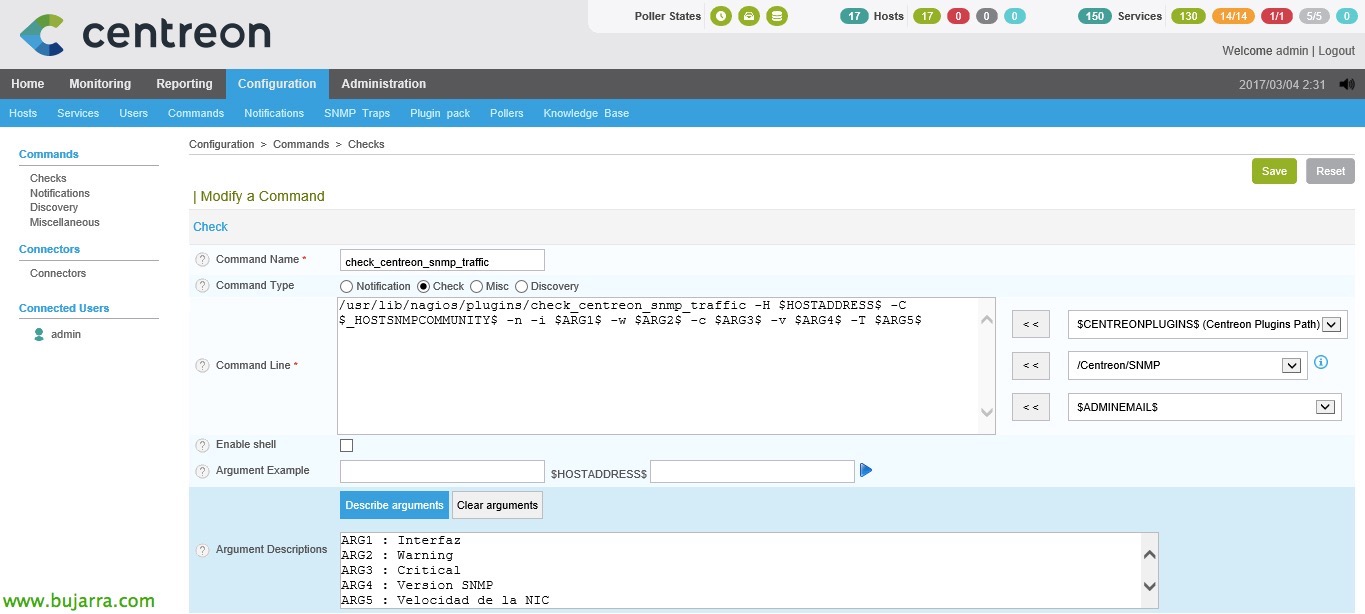Viewport: 1365px width, 614px height.
Task: Click services OK badge 130
Action: tap(1188, 16)
